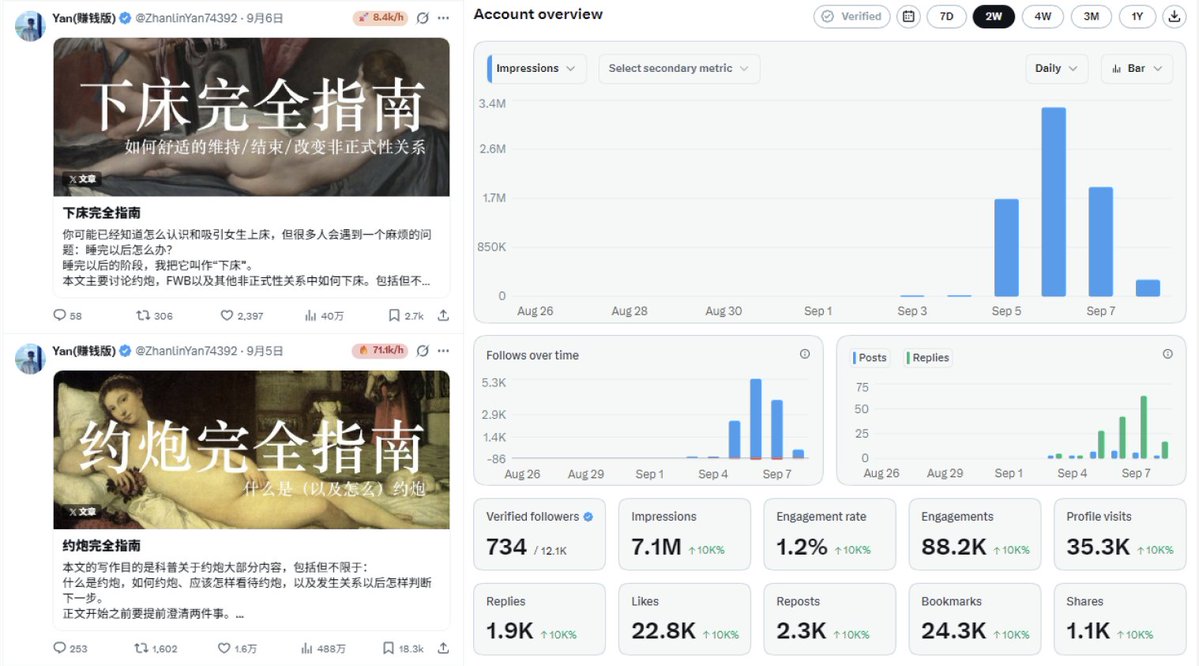Click the Bookmarks 24.3K card
Screen dimensions: 1199x666
(975, 619)
